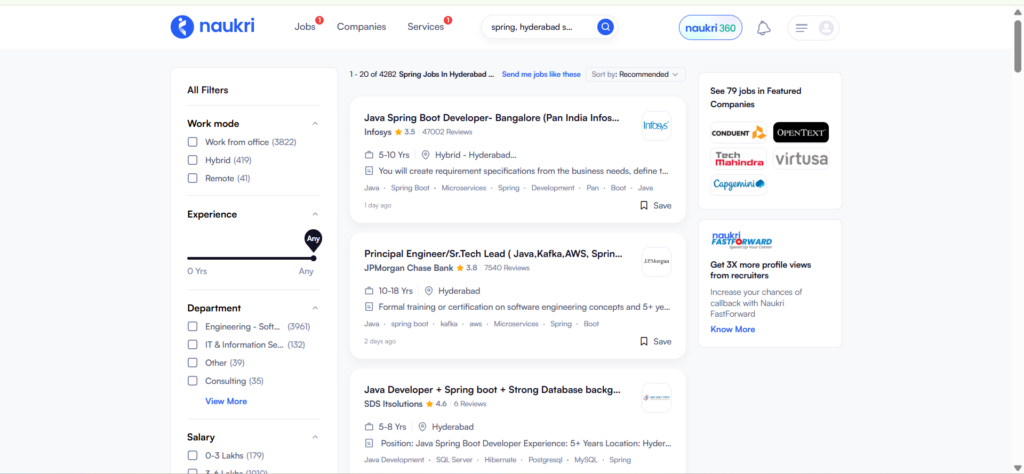Click the naukri 360 button
The image size is (1024, 474).
click(711, 28)
